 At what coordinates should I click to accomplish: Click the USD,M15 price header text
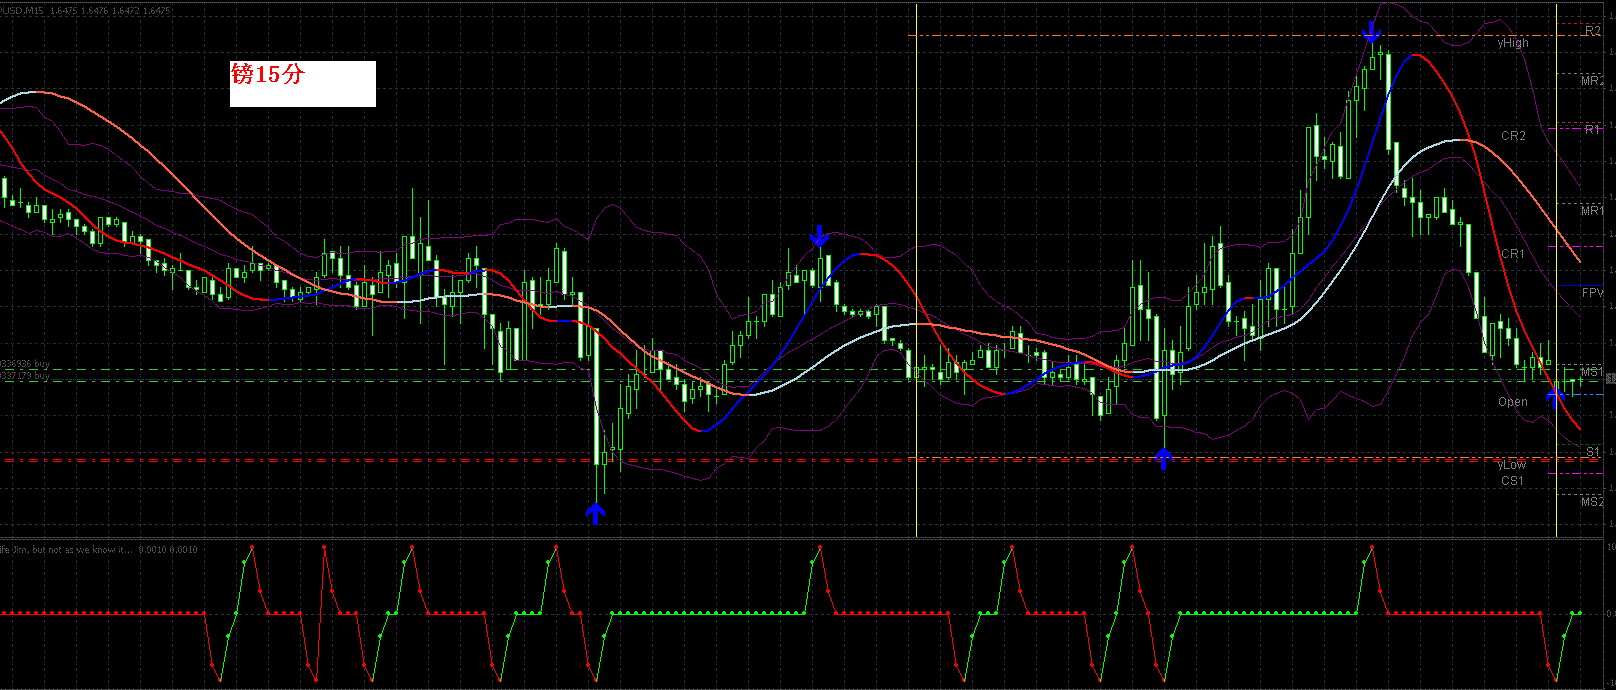pyautogui.click(x=86, y=10)
